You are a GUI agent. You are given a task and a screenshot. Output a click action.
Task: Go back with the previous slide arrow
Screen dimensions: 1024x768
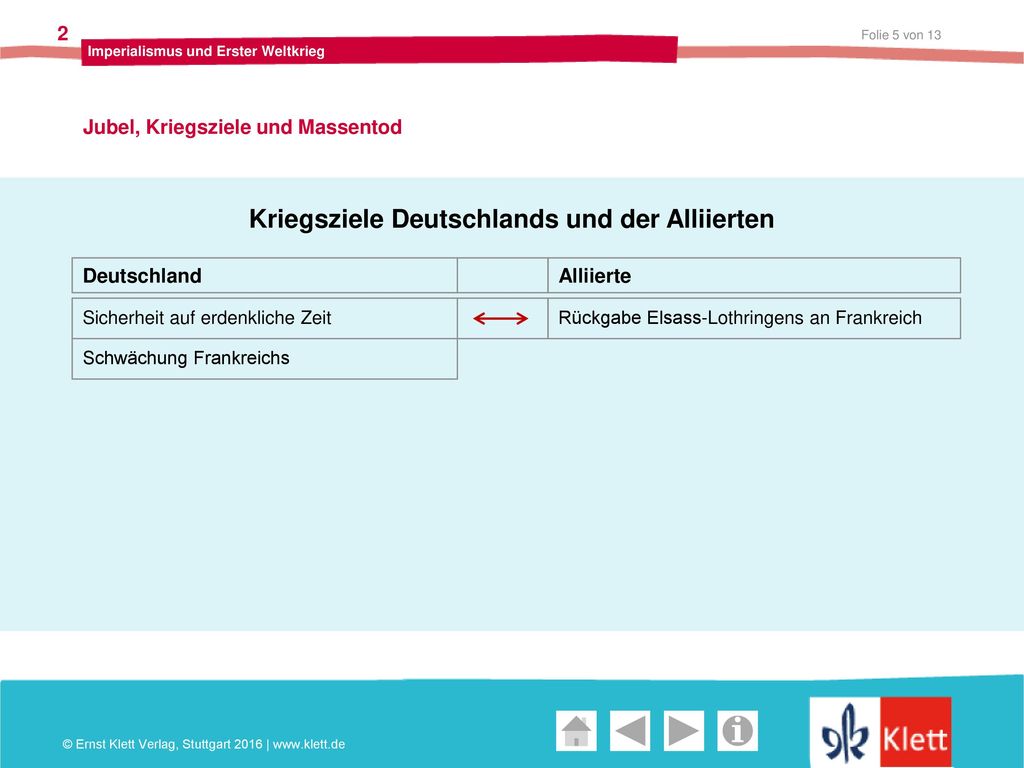pos(630,731)
